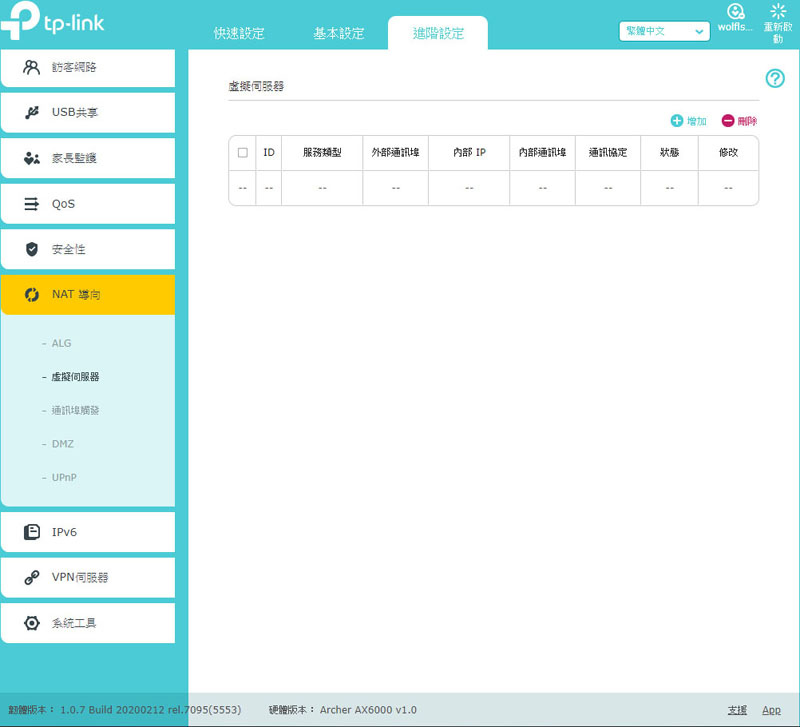Click the 安全性 shield icon
The height and width of the screenshot is (727, 800).
pos(32,249)
